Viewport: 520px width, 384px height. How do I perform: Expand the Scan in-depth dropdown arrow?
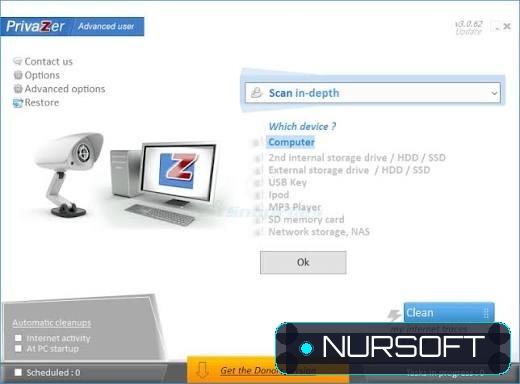(x=494, y=93)
